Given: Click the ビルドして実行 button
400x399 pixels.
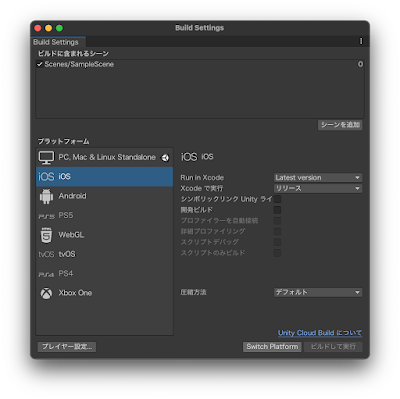Looking at the screenshot, I should click(x=333, y=347).
